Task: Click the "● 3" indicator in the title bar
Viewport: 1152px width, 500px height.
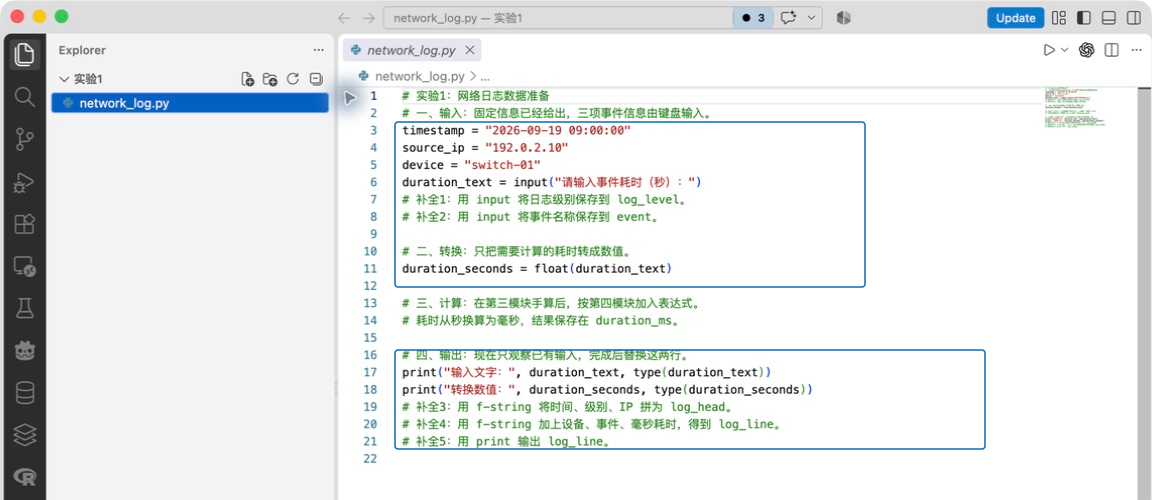Action: 753,18
